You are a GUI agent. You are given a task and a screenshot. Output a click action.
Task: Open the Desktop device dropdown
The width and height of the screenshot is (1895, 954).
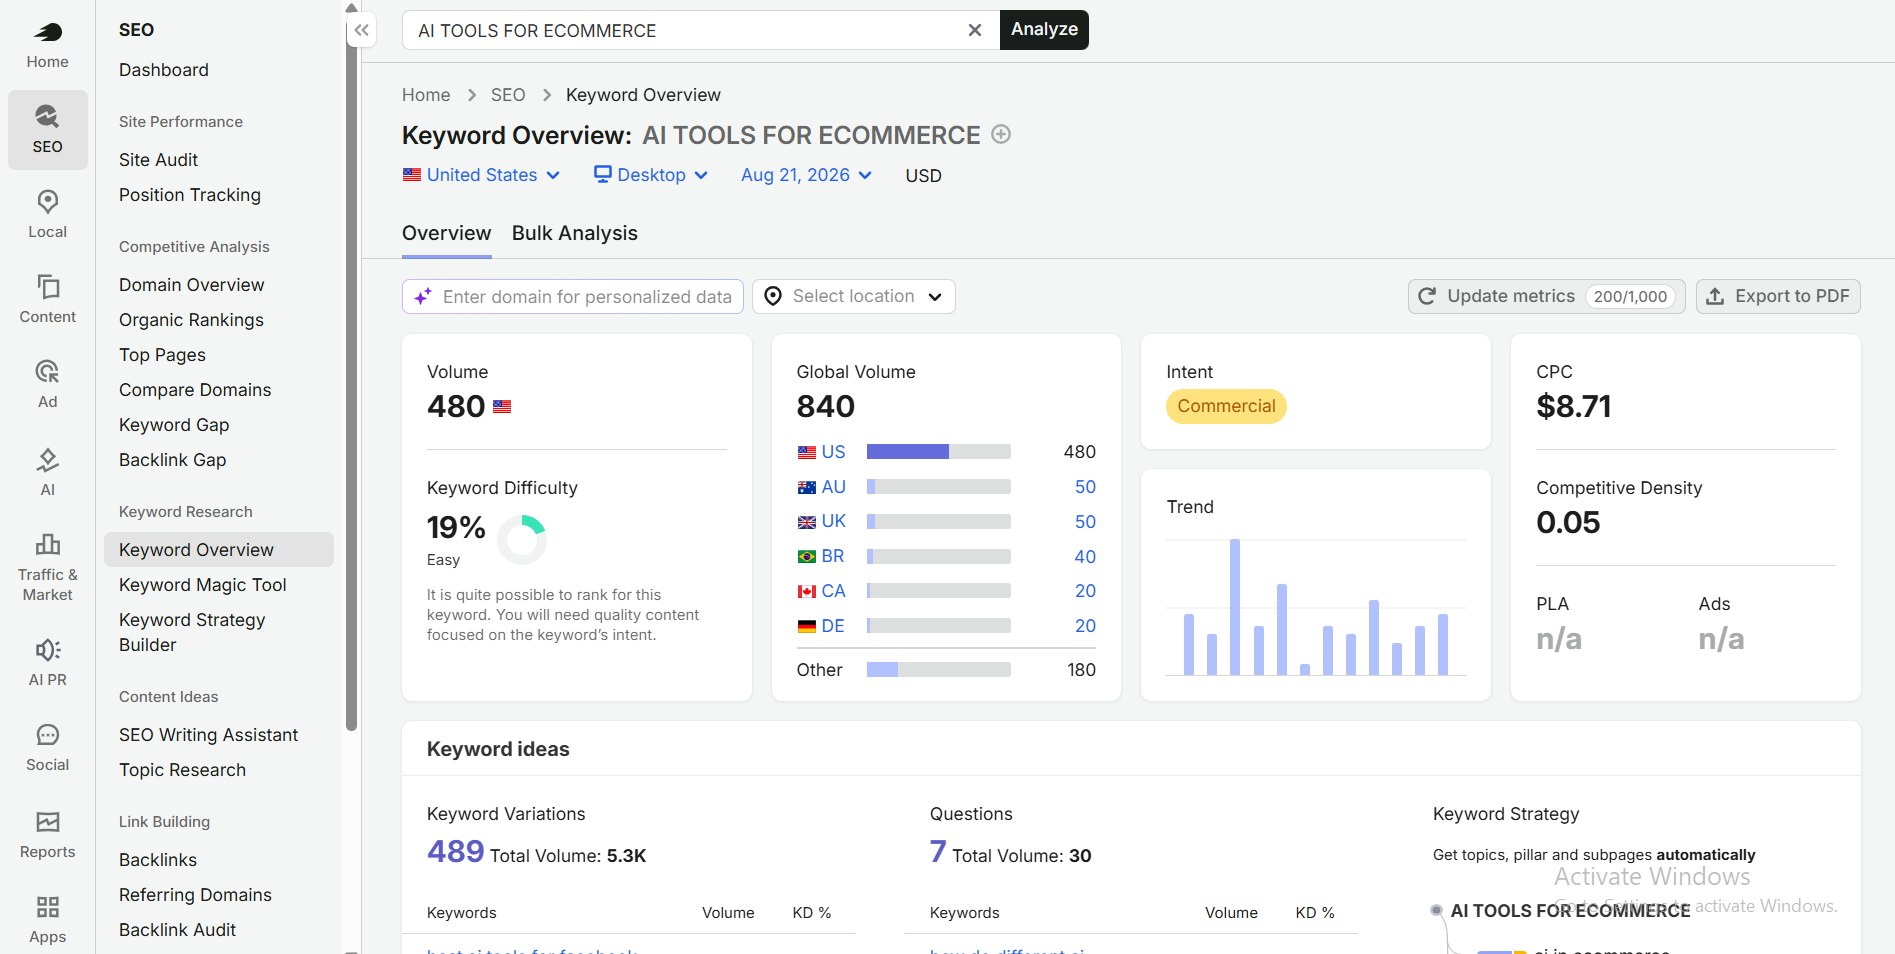pyautogui.click(x=651, y=175)
